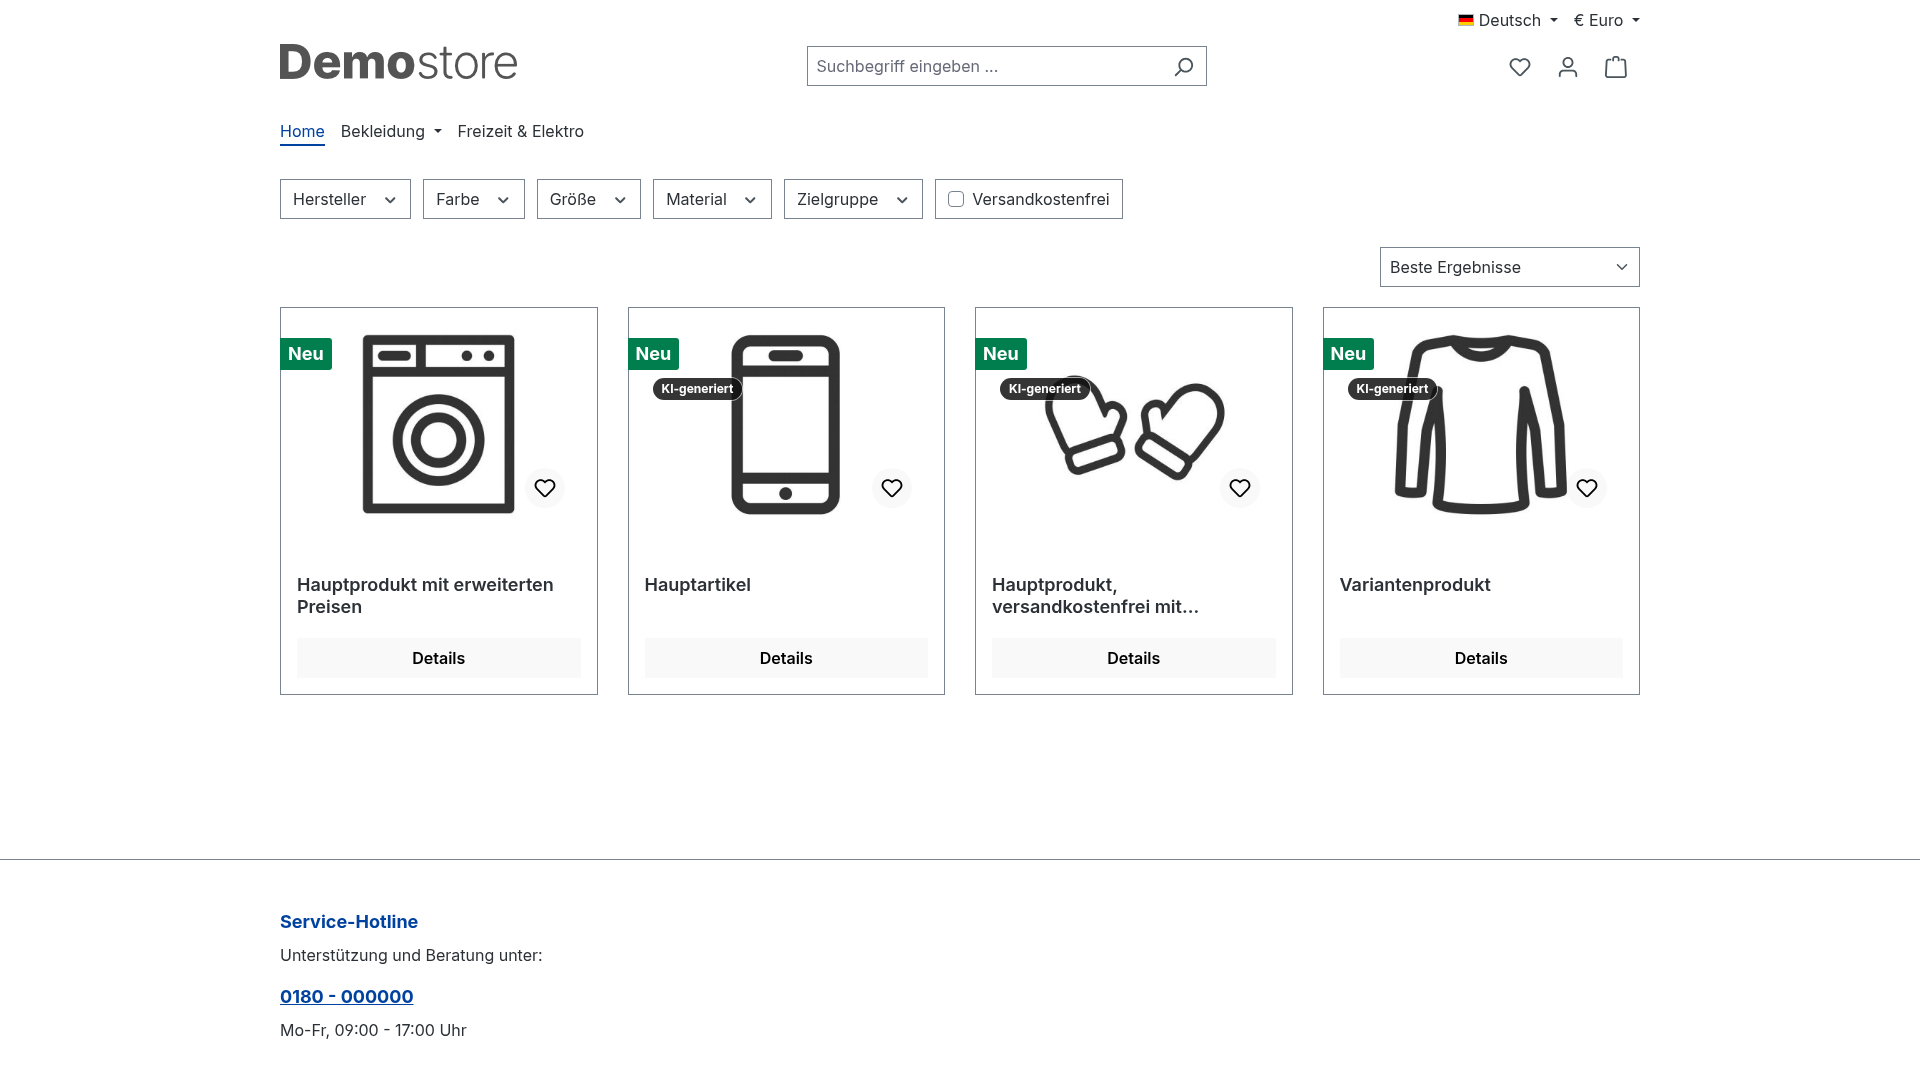The height and width of the screenshot is (1080, 1920).
Task: Open the Beste Ergebnisse sorting dropdown
Action: 1510,267
